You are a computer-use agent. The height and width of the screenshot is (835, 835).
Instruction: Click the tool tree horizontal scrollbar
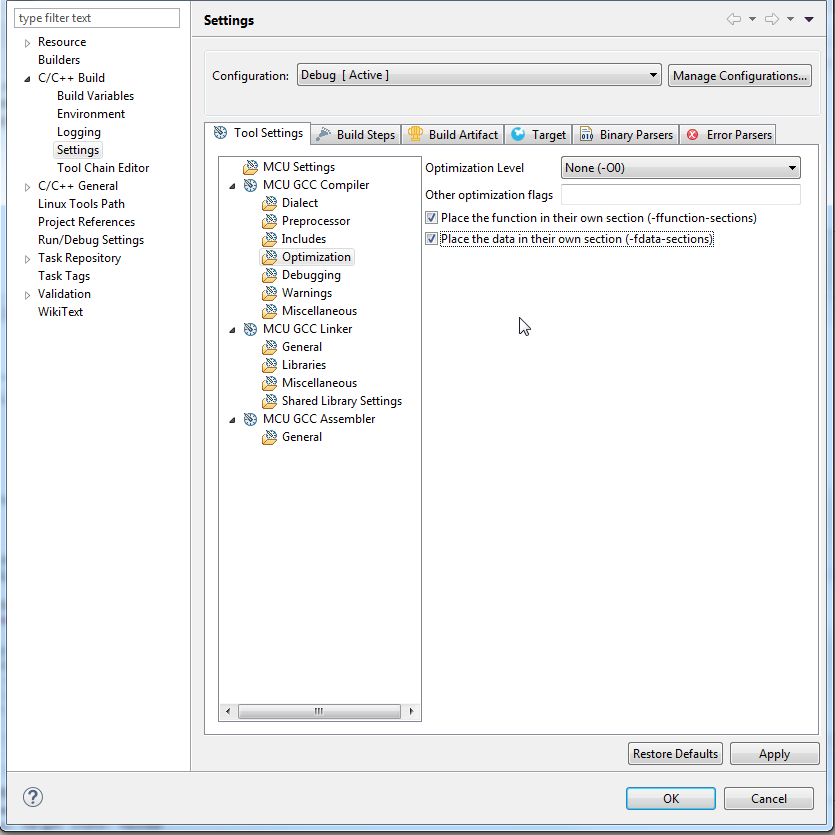(x=319, y=712)
